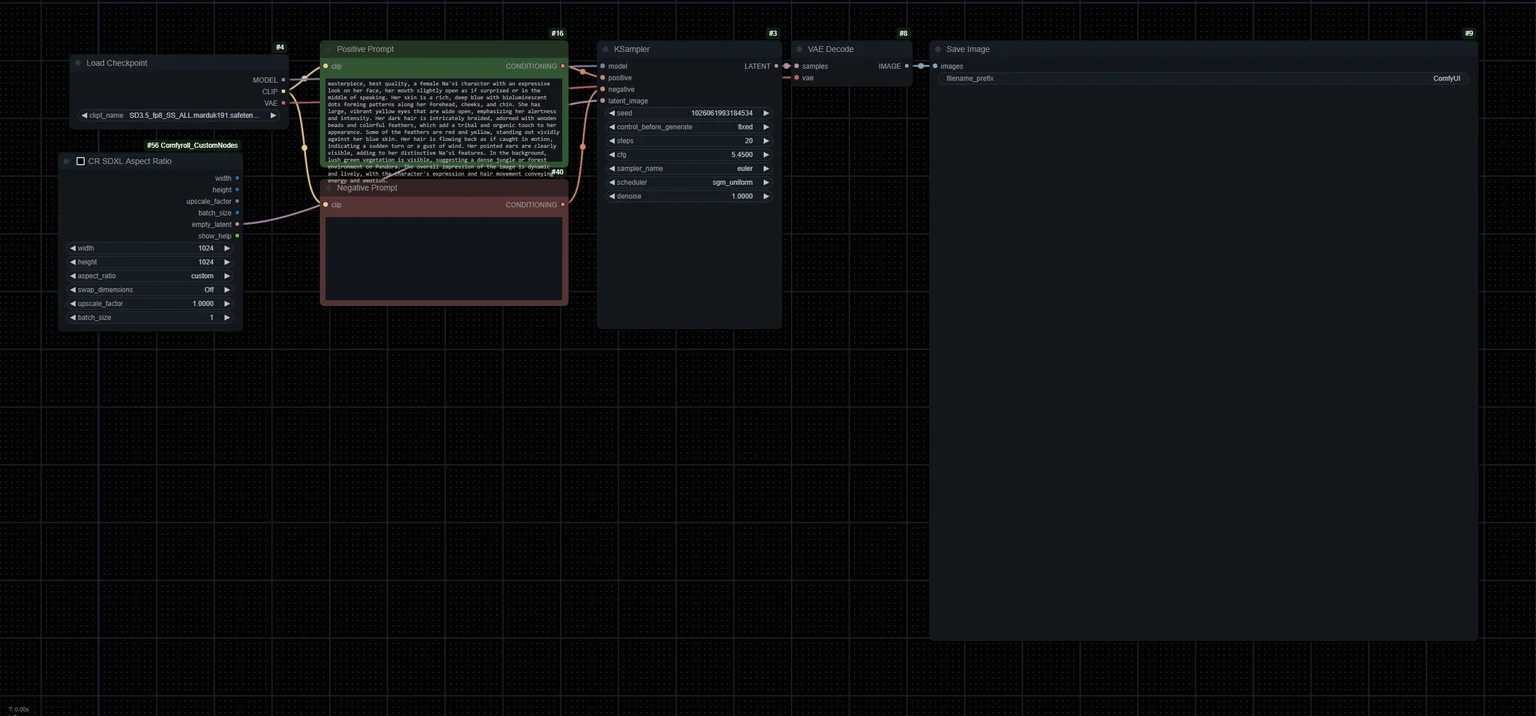This screenshot has height=716, width=1536.
Task: Decrease width with its left arrow
Action: click(x=73, y=248)
